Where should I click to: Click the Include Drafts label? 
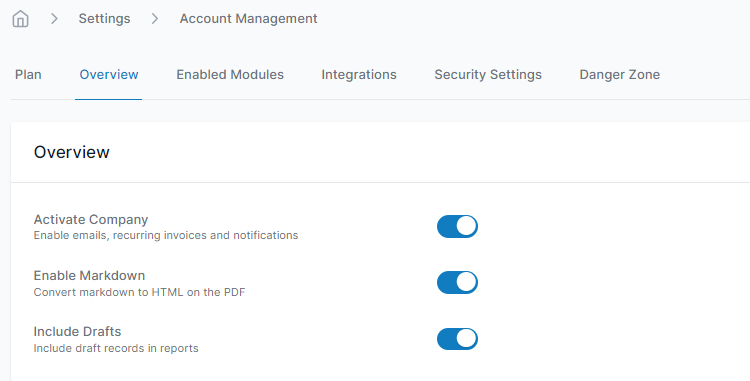[x=77, y=332]
